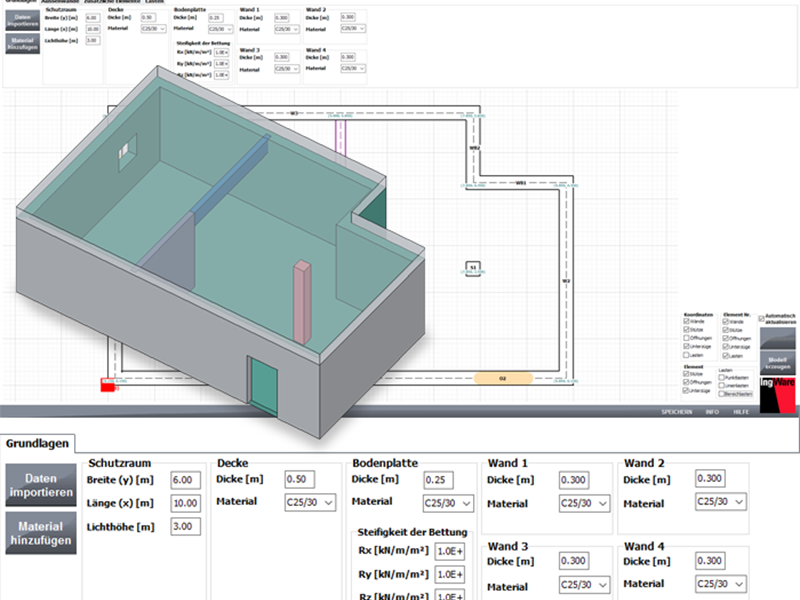The width and height of the screenshot is (800, 600).
Task: Enable Öffnungen checkbox under Koordinaten
Action: click(x=685, y=338)
